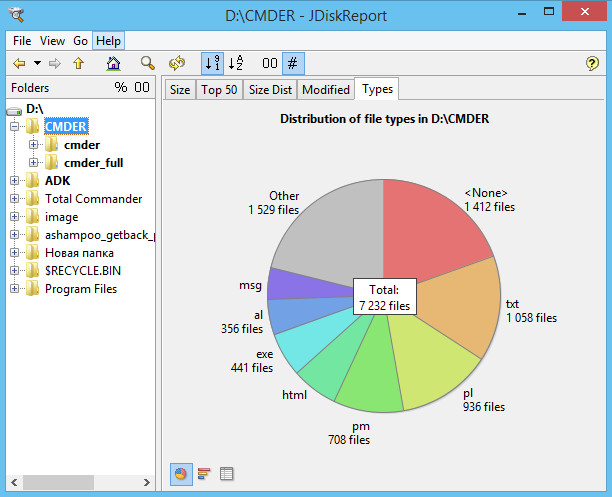Expand the ashampoo_getback folder
Viewport: 612px width, 497px height.
[x=14, y=234]
